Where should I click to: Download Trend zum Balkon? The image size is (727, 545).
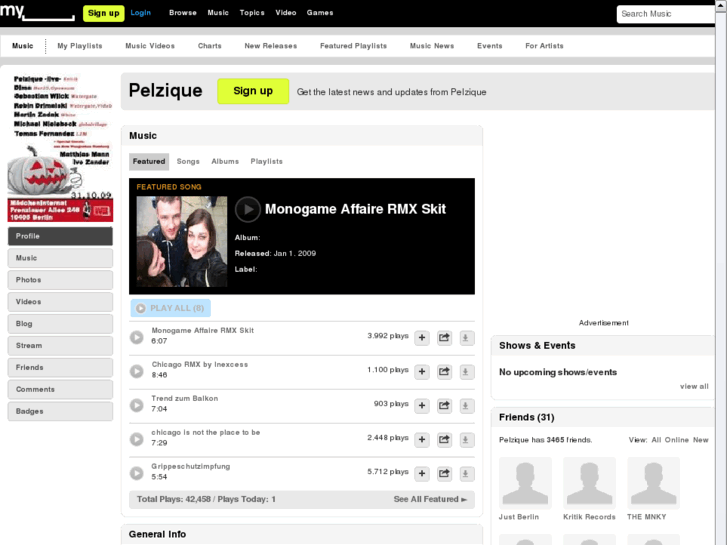point(466,405)
